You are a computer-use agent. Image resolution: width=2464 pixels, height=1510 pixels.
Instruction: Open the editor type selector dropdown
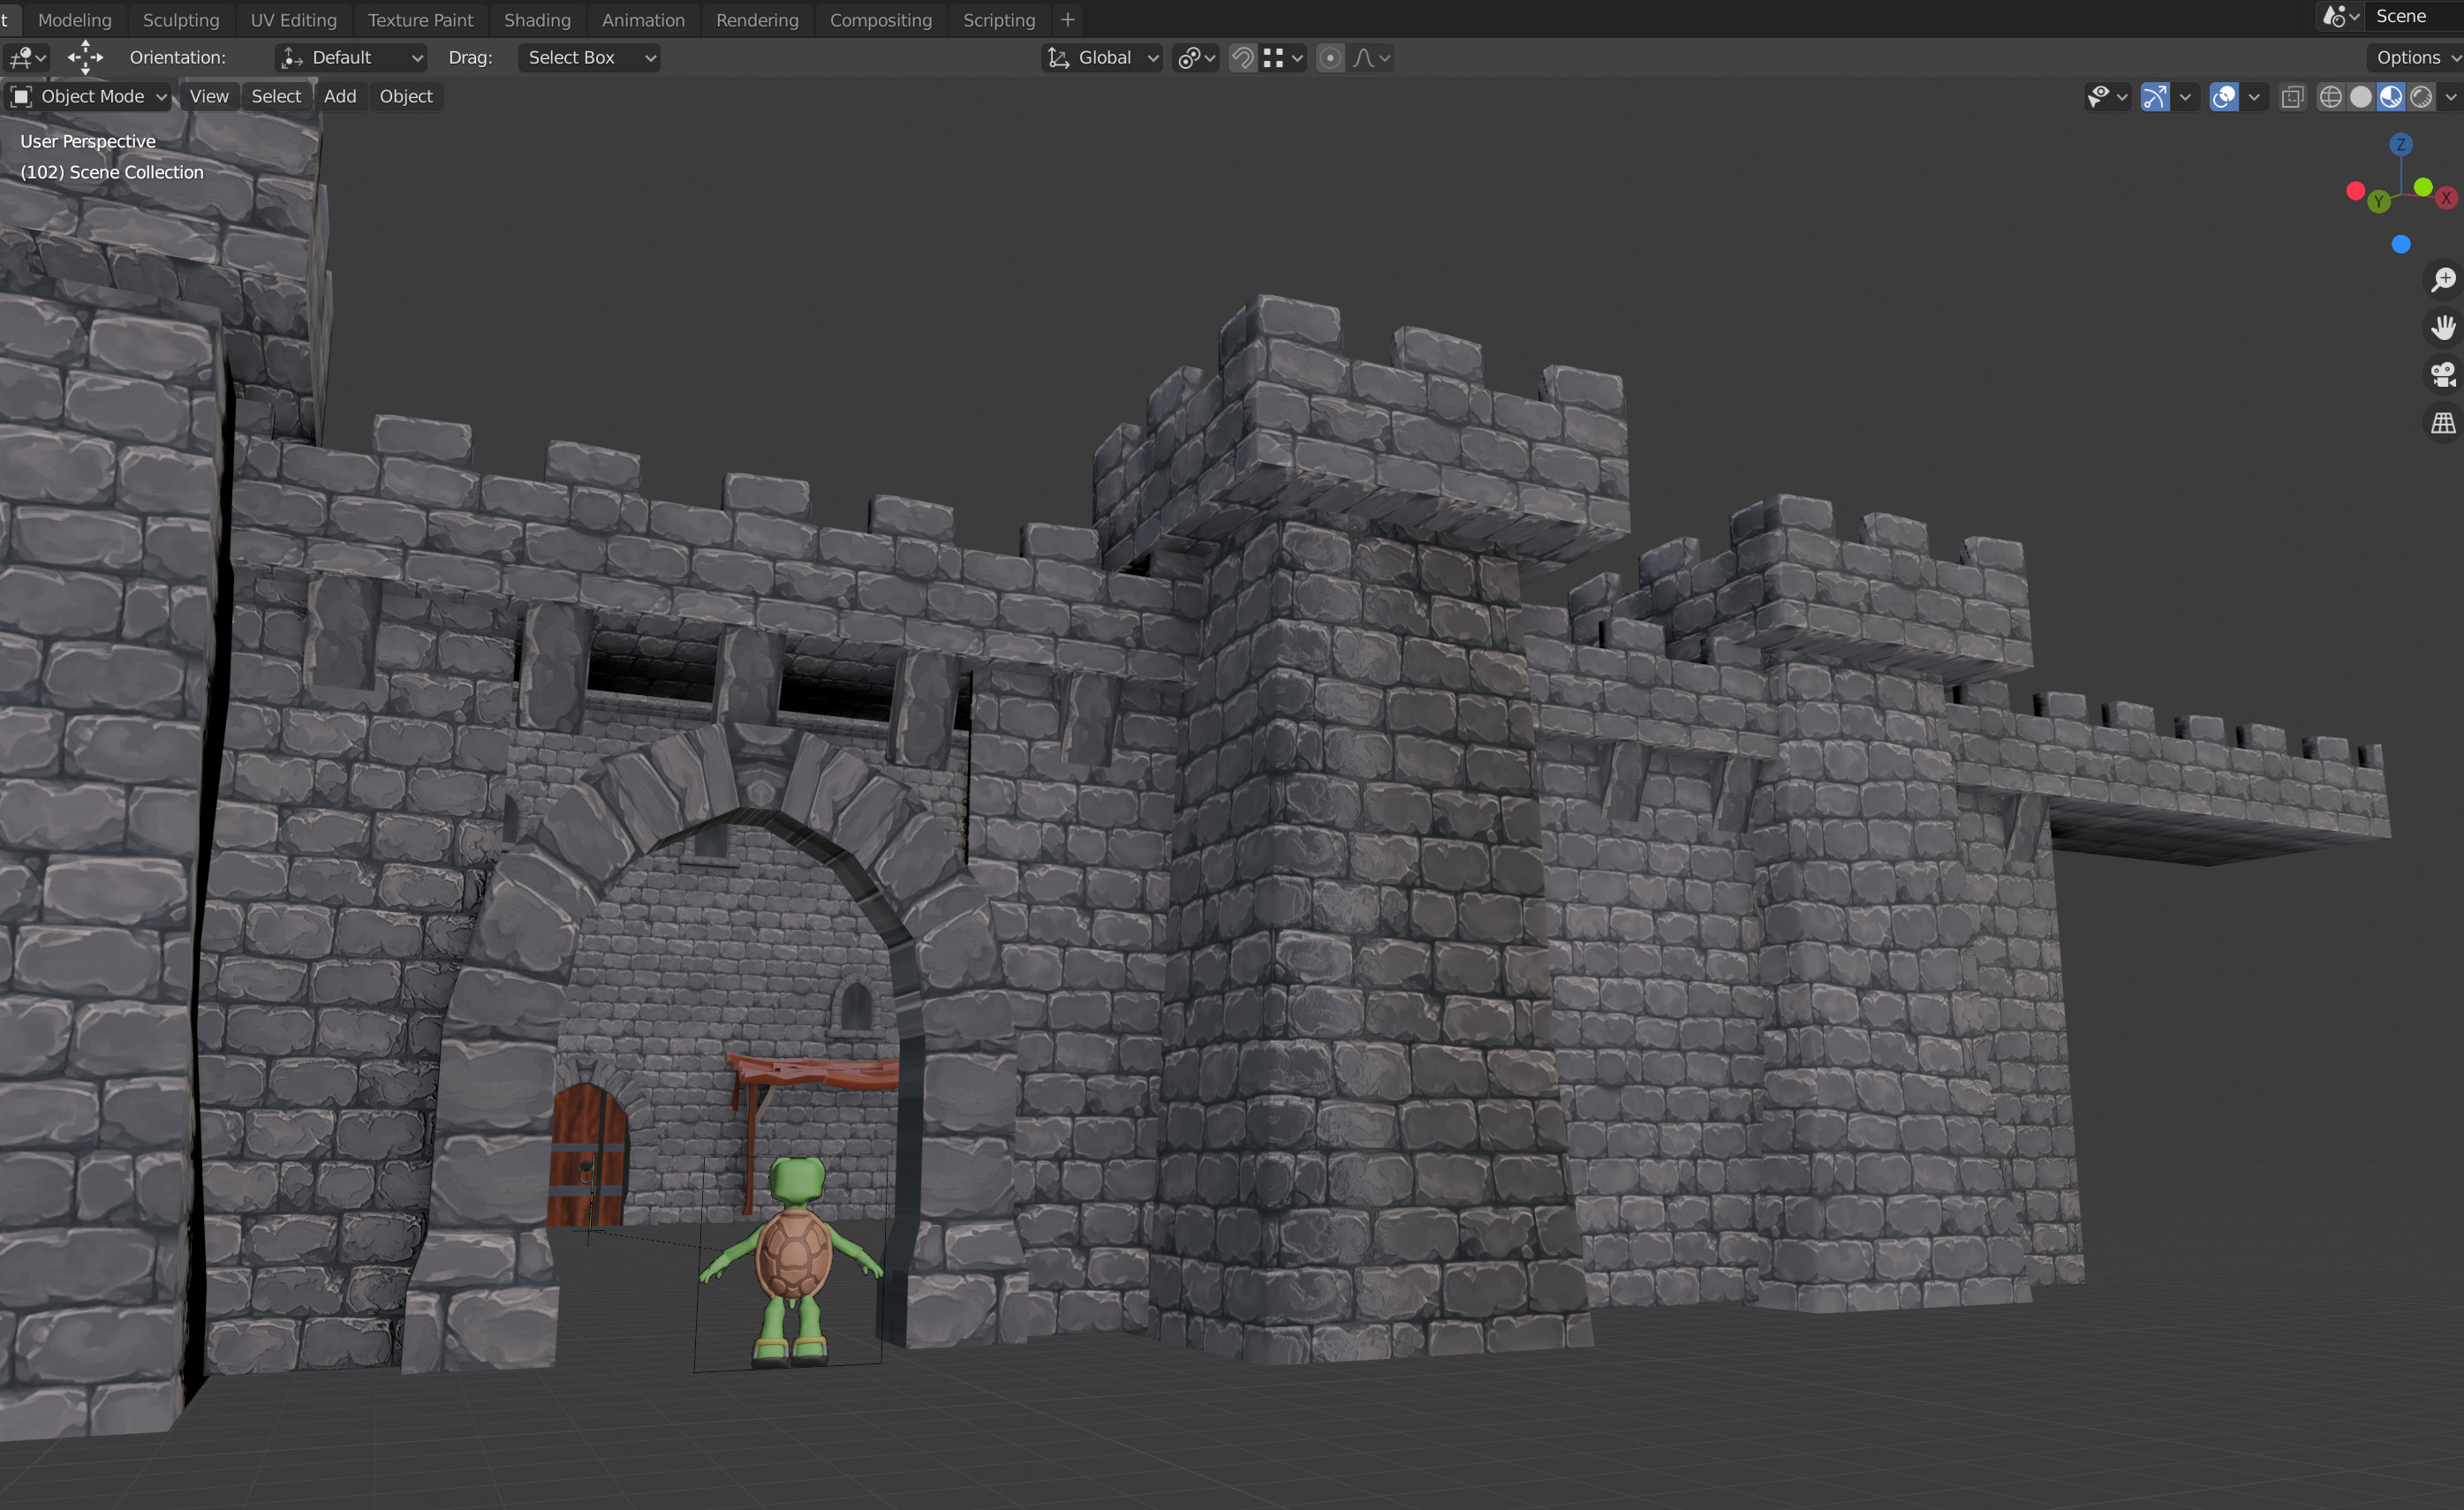pyautogui.click(x=27, y=58)
